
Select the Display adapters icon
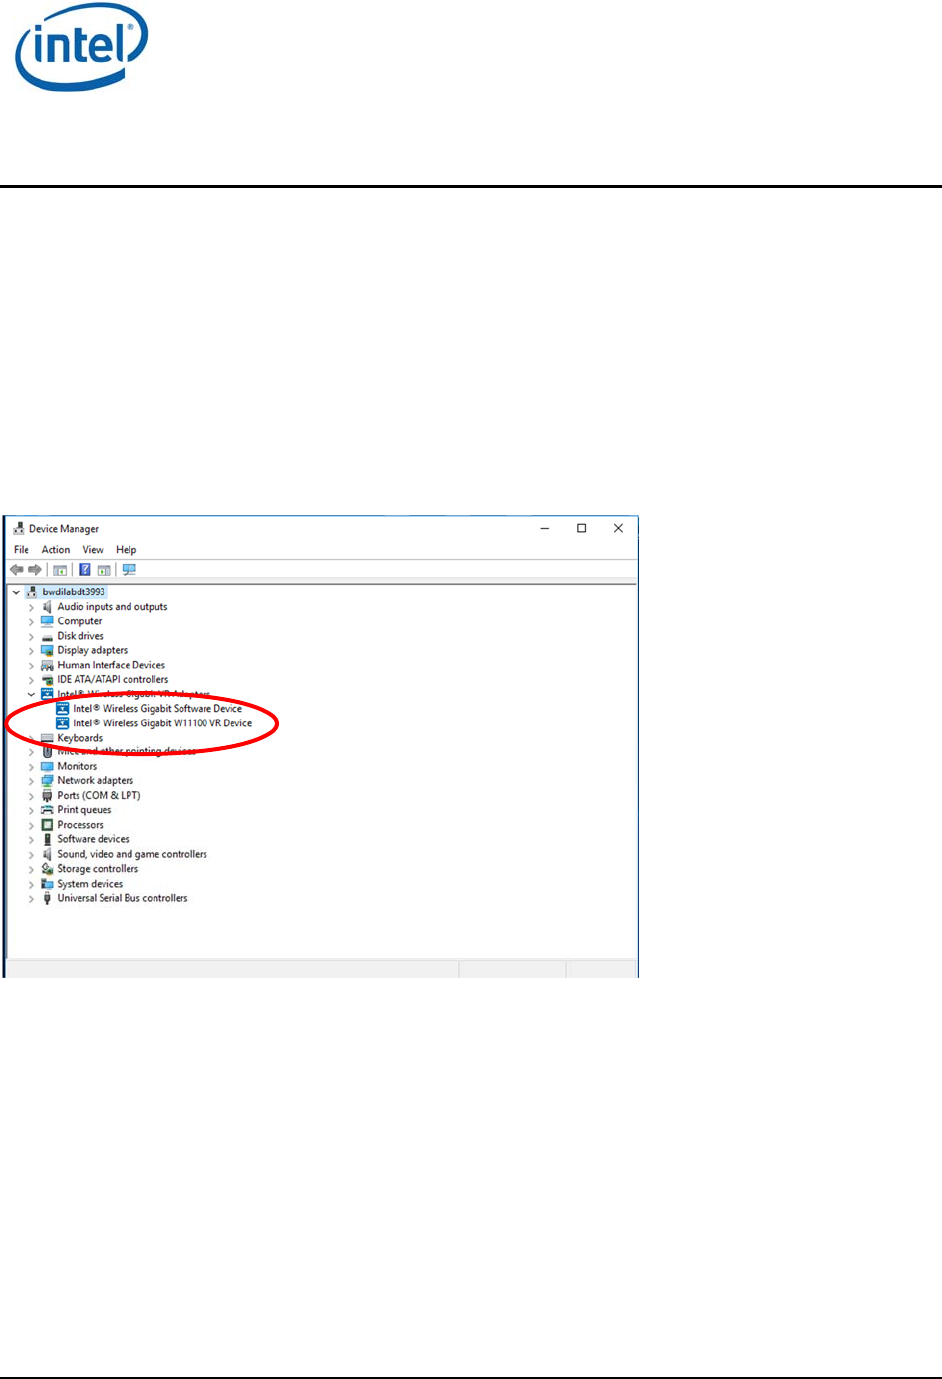coord(47,650)
